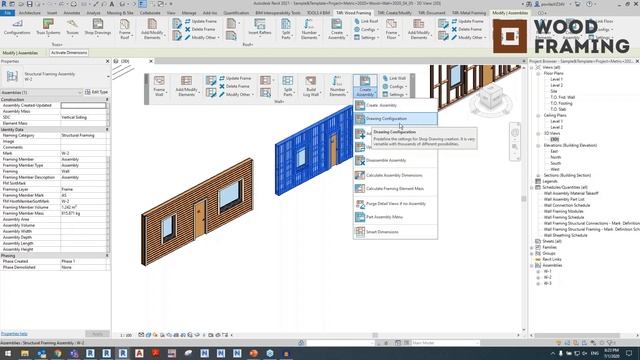640x360 pixels.
Task: Choose Purge Detail Views if no Assembly
Action: pyautogui.click(x=395, y=204)
